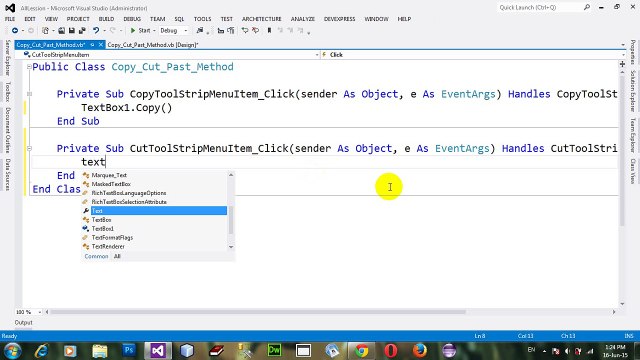Click the Save All toolbar icon
This screenshot has height=360, width=640.
pos(82,31)
